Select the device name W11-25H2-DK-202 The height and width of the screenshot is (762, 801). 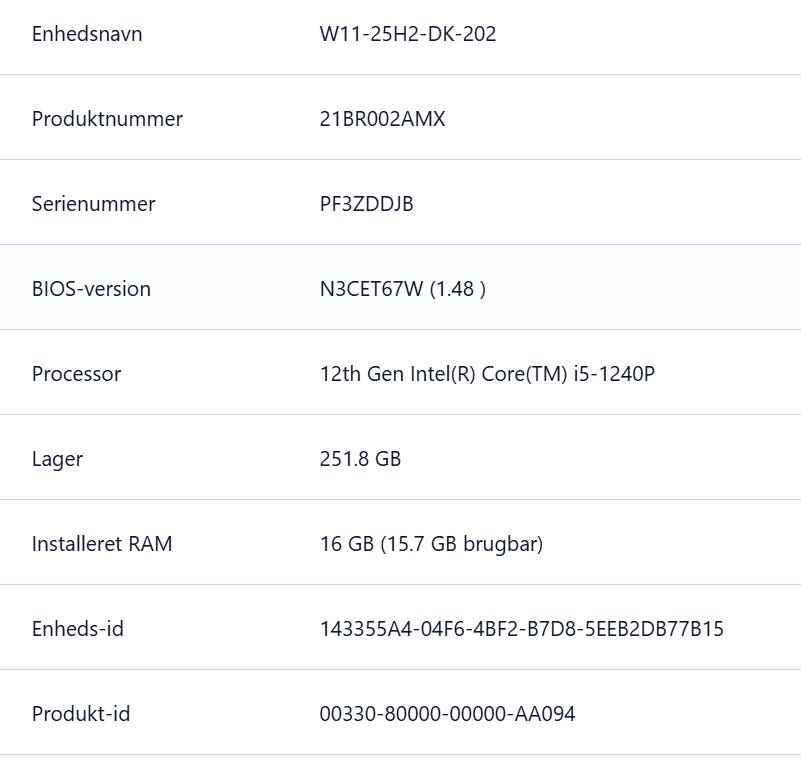pyautogui.click(x=407, y=34)
